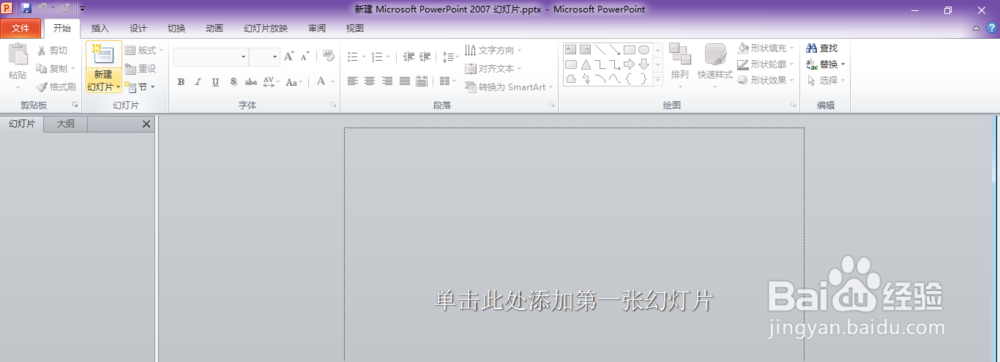Screen dimensions: 1000x362
Task: Toggle align text right
Action: click(x=387, y=82)
